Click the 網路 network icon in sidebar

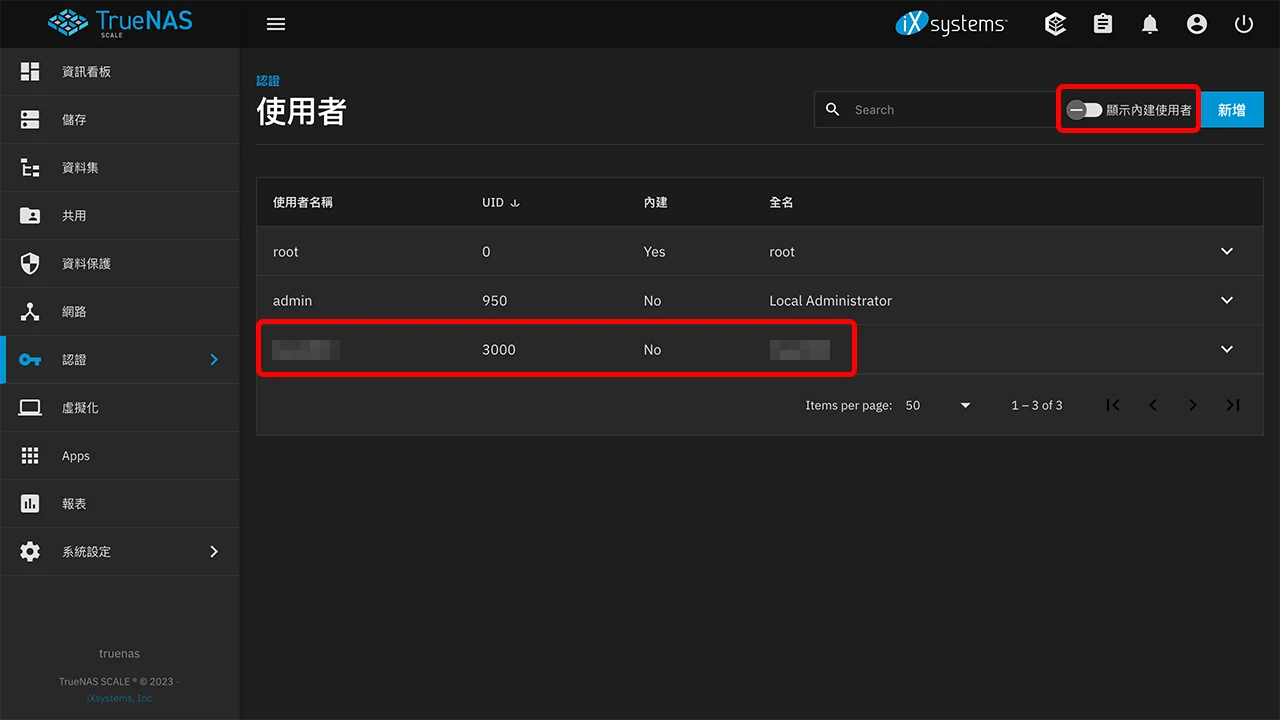click(29, 311)
